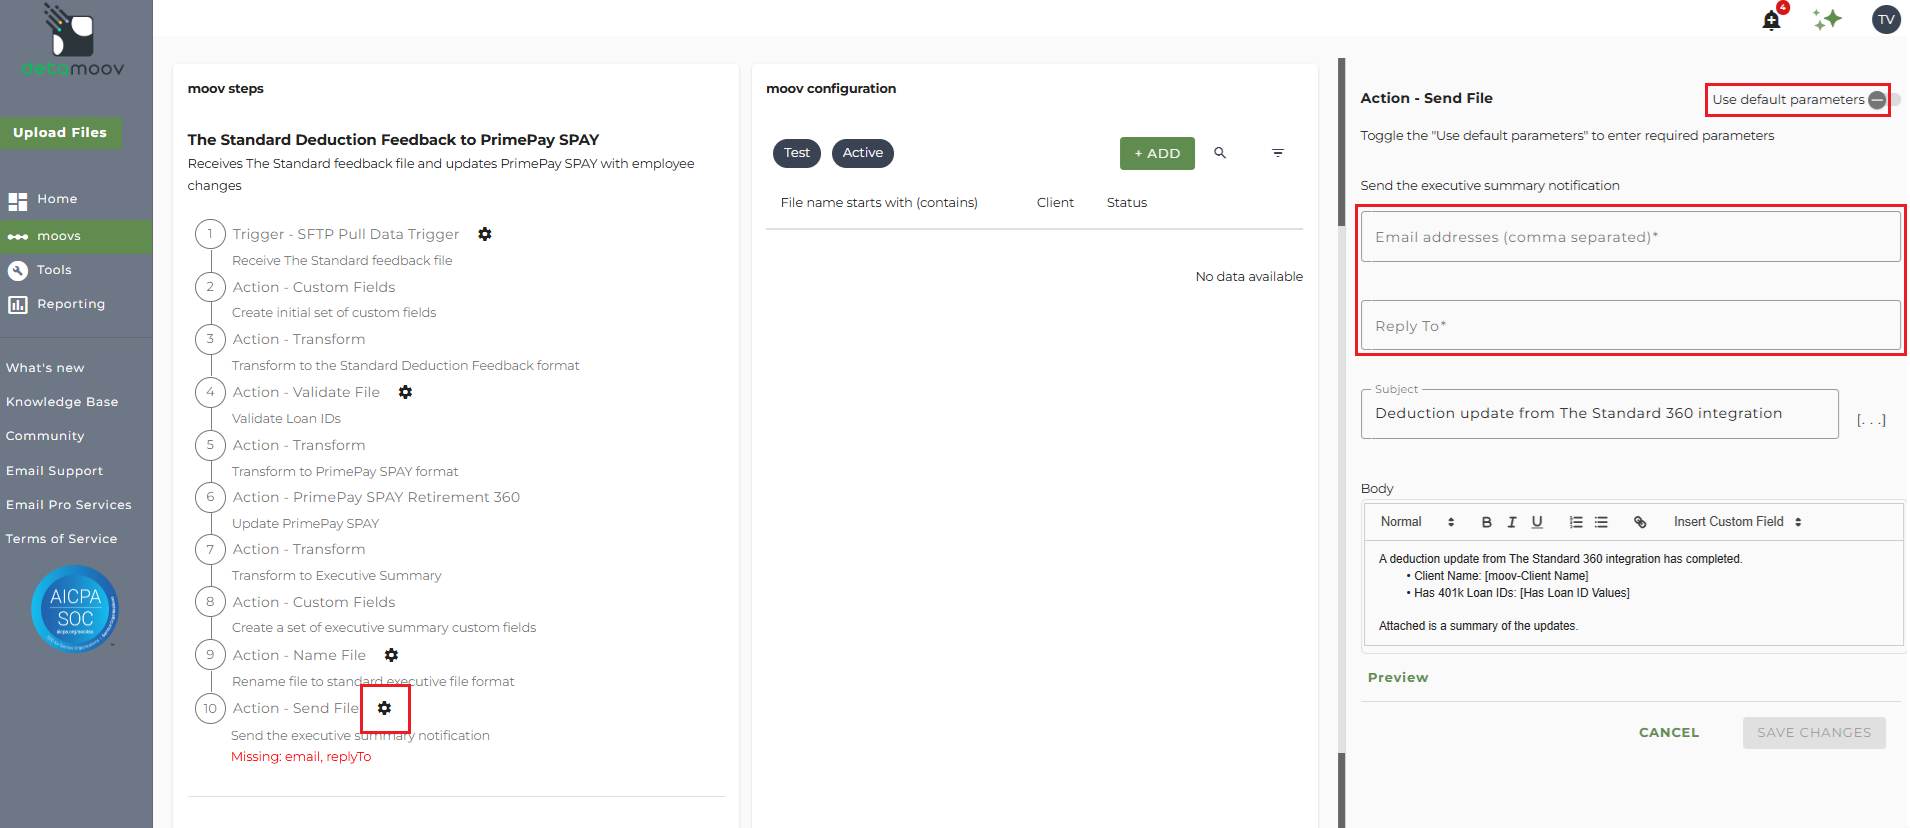Image resolution: width=1910 pixels, height=828 pixels.
Task: Select step 10 Action - Send File
Action: (x=295, y=708)
